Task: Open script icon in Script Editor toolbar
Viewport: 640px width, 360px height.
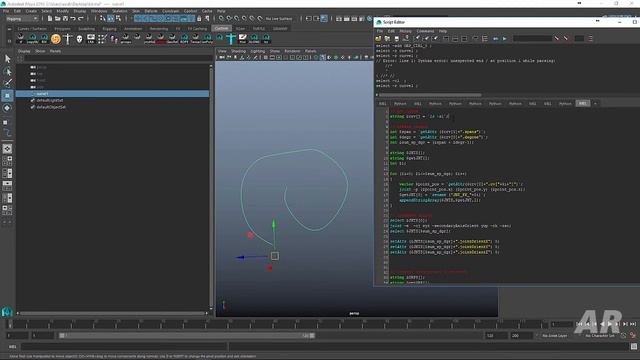Action: click(x=378, y=38)
